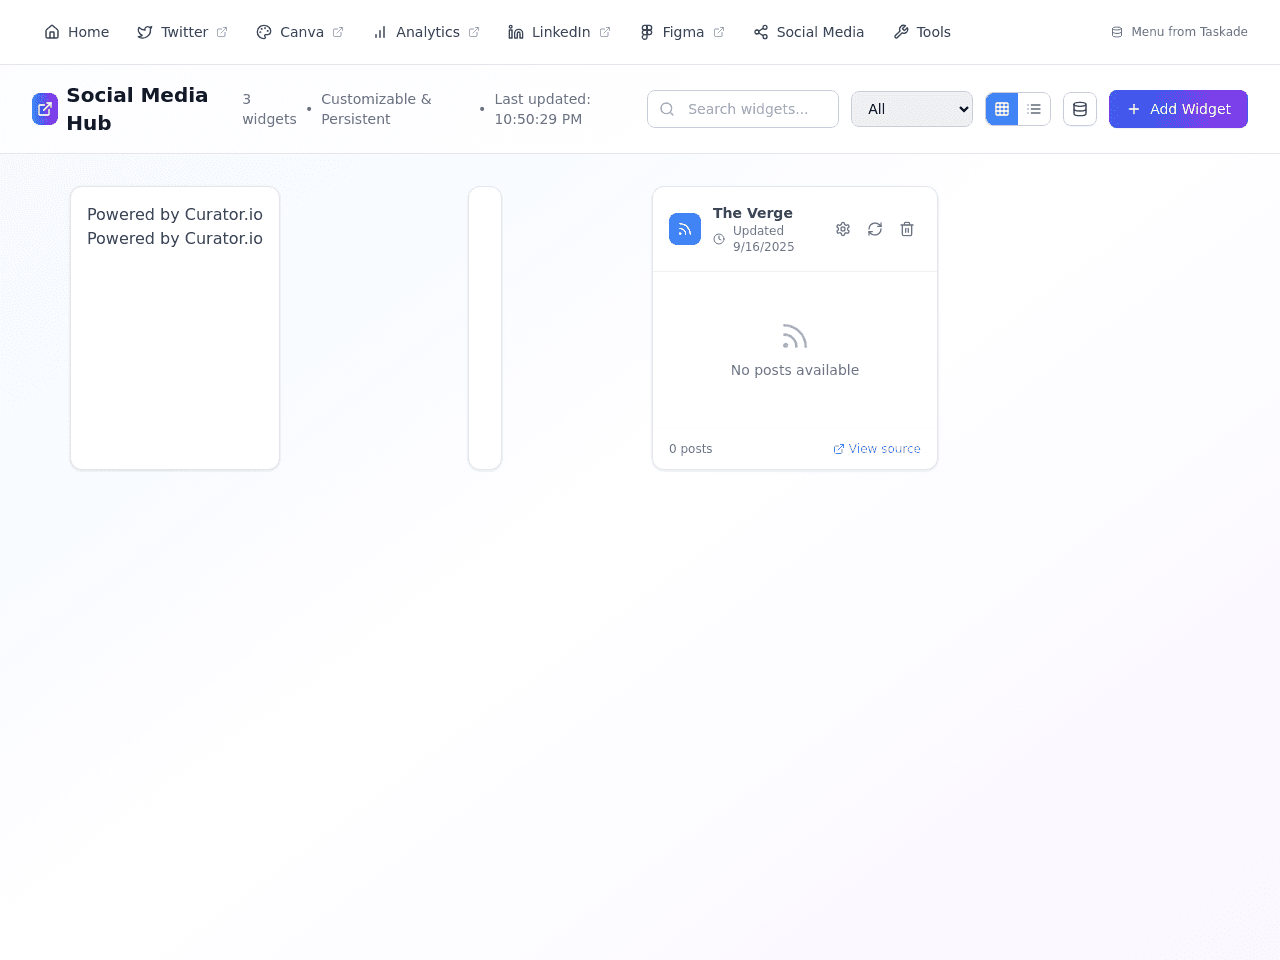Open the Twitter nav link
The width and height of the screenshot is (1280, 960).
point(182,32)
